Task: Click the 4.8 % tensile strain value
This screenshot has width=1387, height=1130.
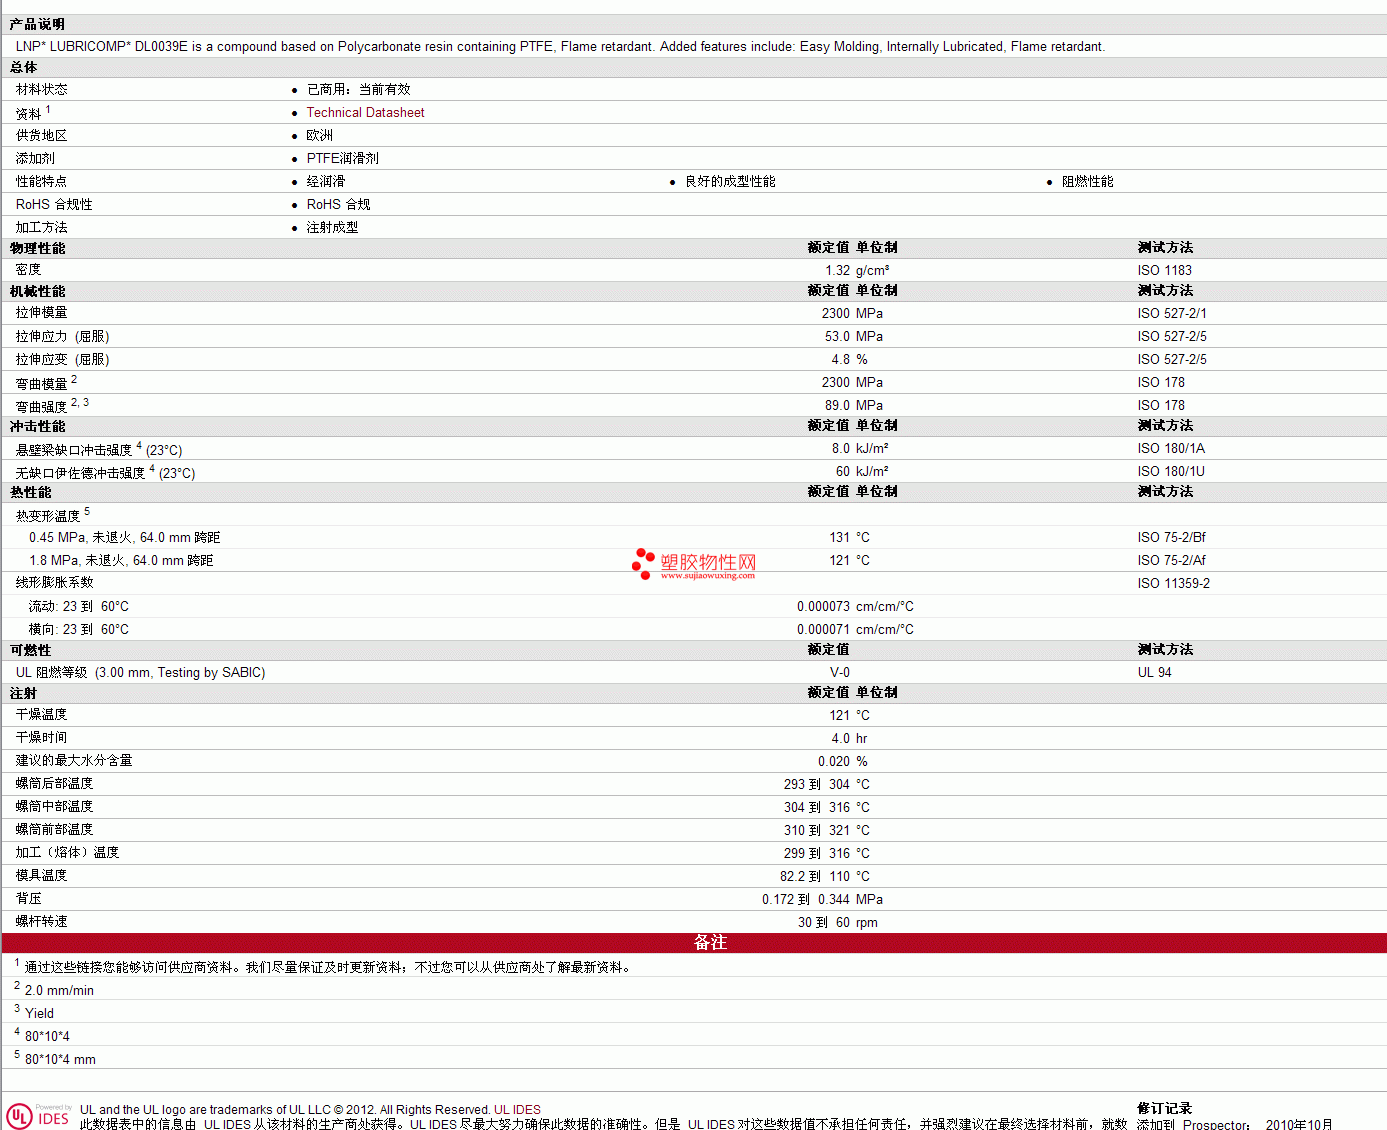Action: [850, 360]
